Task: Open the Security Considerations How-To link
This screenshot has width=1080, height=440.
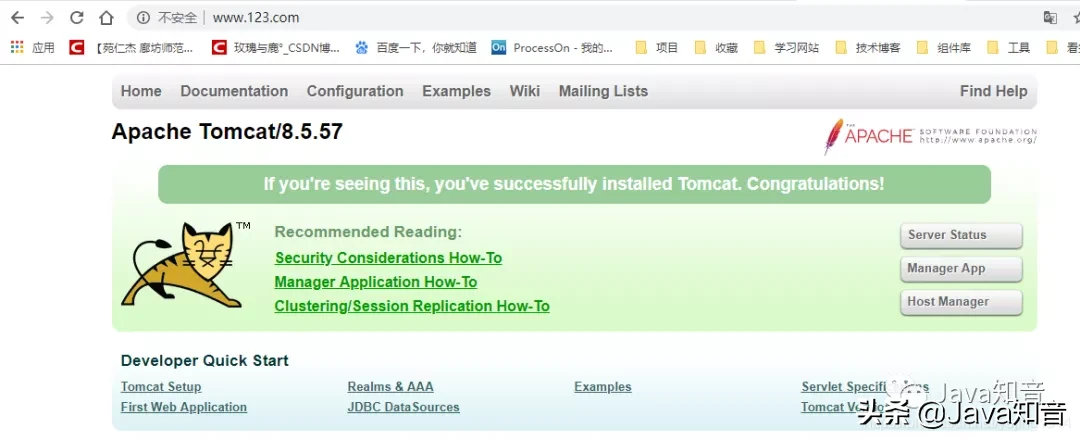Action: click(388, 258)
